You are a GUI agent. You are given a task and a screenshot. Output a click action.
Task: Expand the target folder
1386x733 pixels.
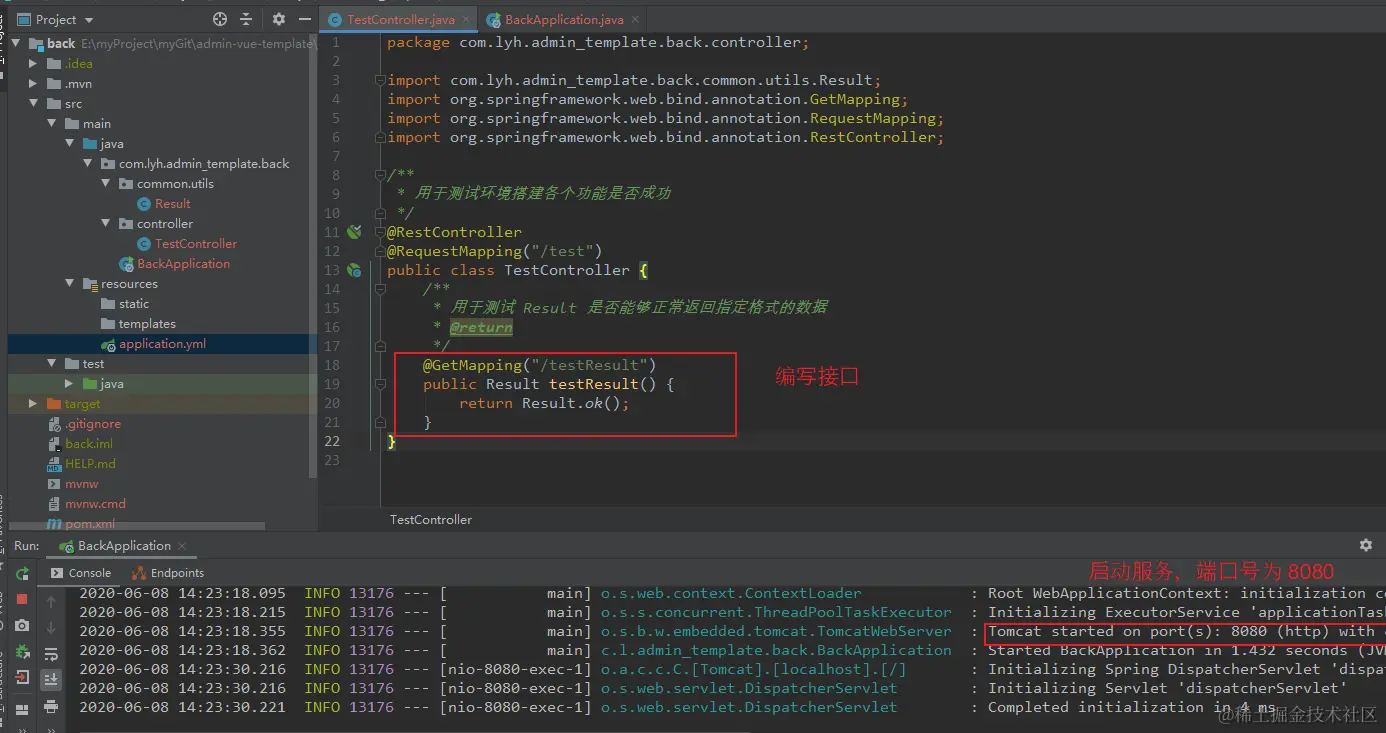34,403
